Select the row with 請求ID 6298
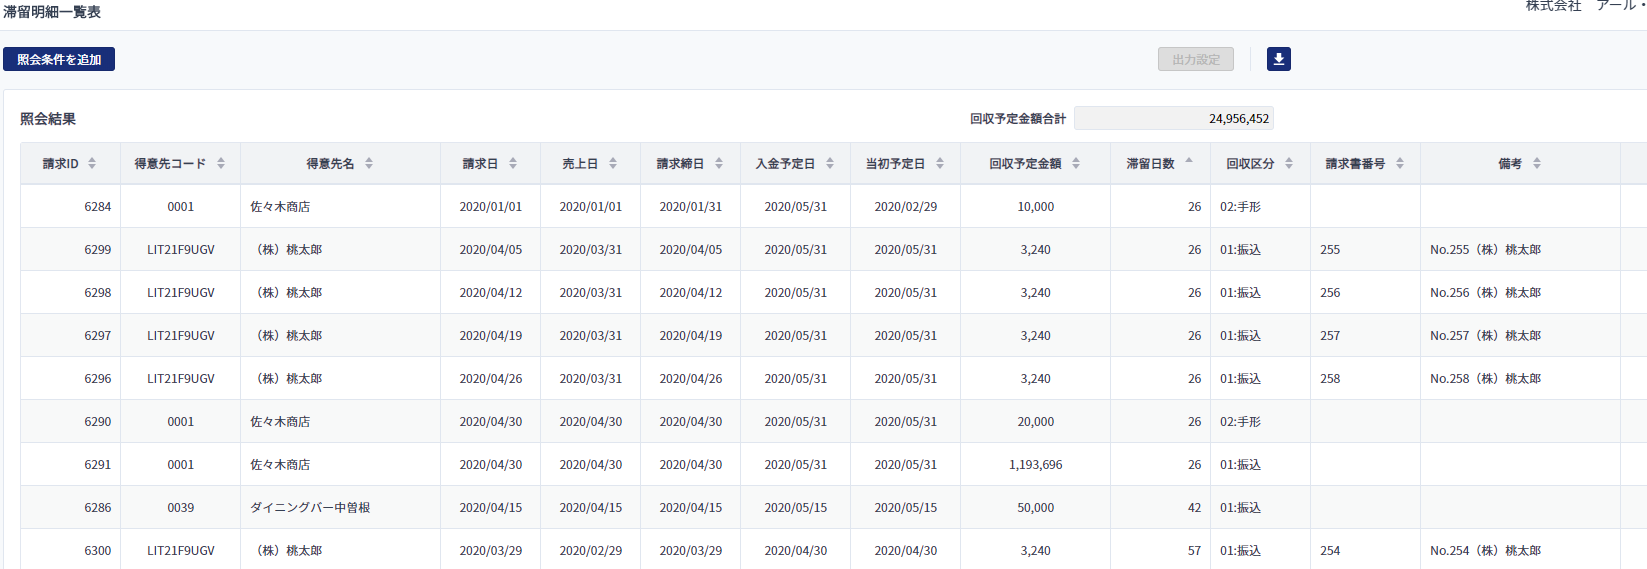The width and height of the screenshot is (1647, 569). click(x=834, y=292)
